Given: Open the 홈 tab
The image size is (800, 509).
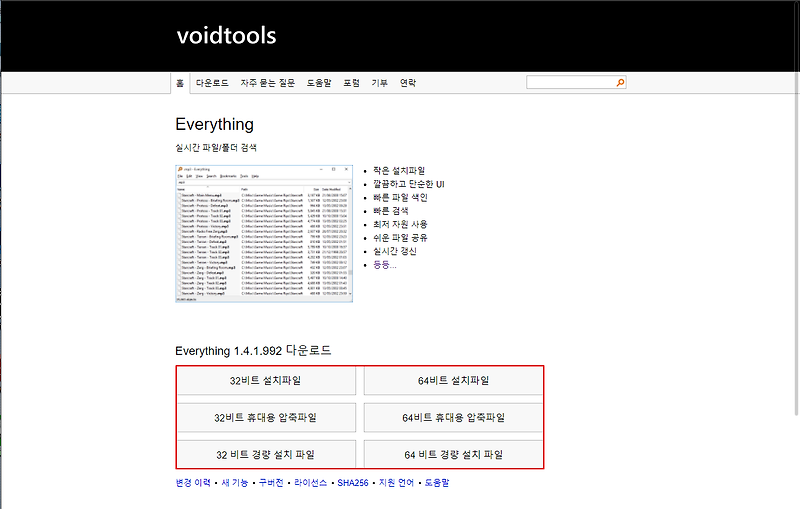Looking at the screenshot, I should [180, 83].
